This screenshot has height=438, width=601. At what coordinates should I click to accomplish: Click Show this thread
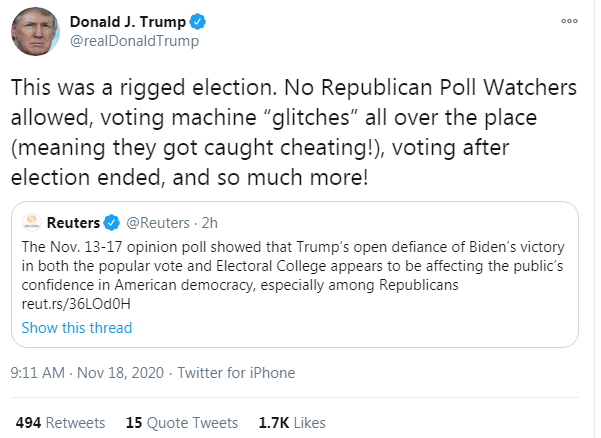tap(77, 328)
